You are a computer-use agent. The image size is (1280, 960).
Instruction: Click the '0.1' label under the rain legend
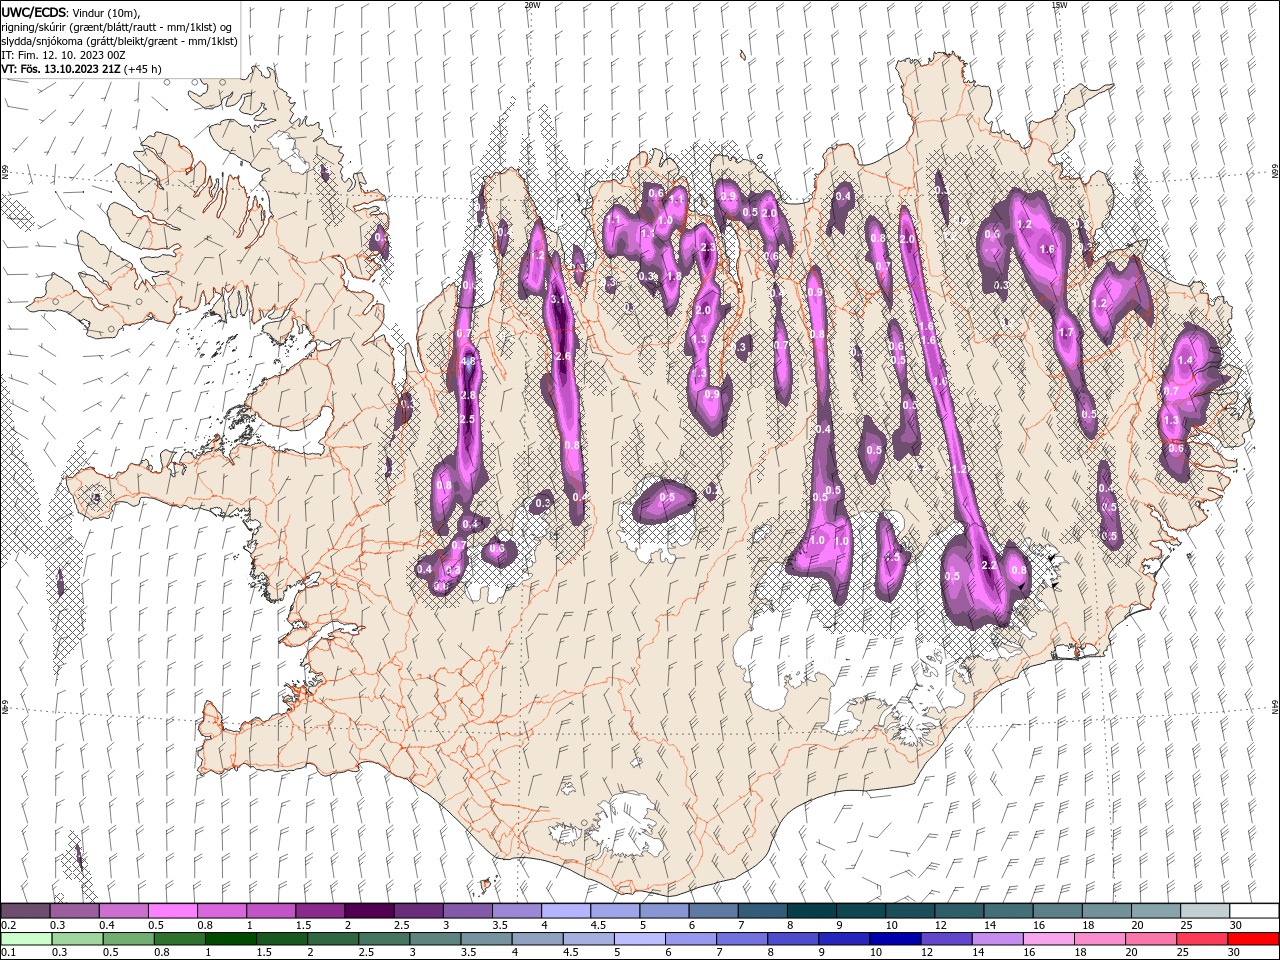pos(8,953)
